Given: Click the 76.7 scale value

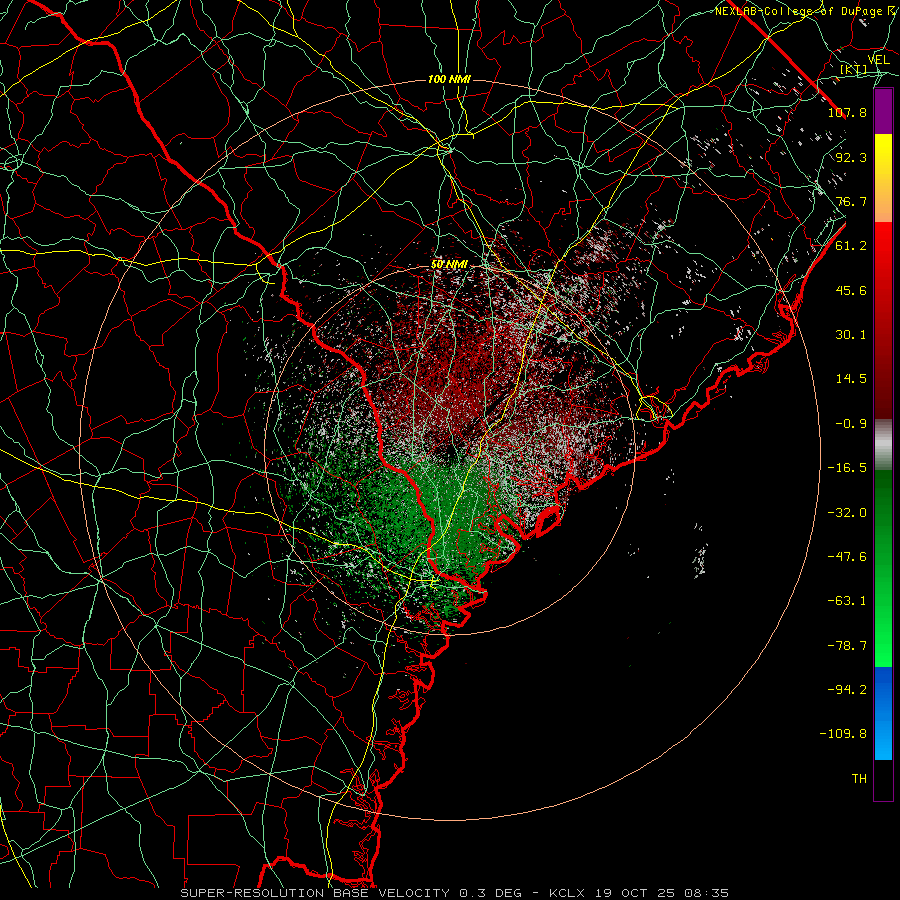Looking at the screenshot, I should 851,201.
